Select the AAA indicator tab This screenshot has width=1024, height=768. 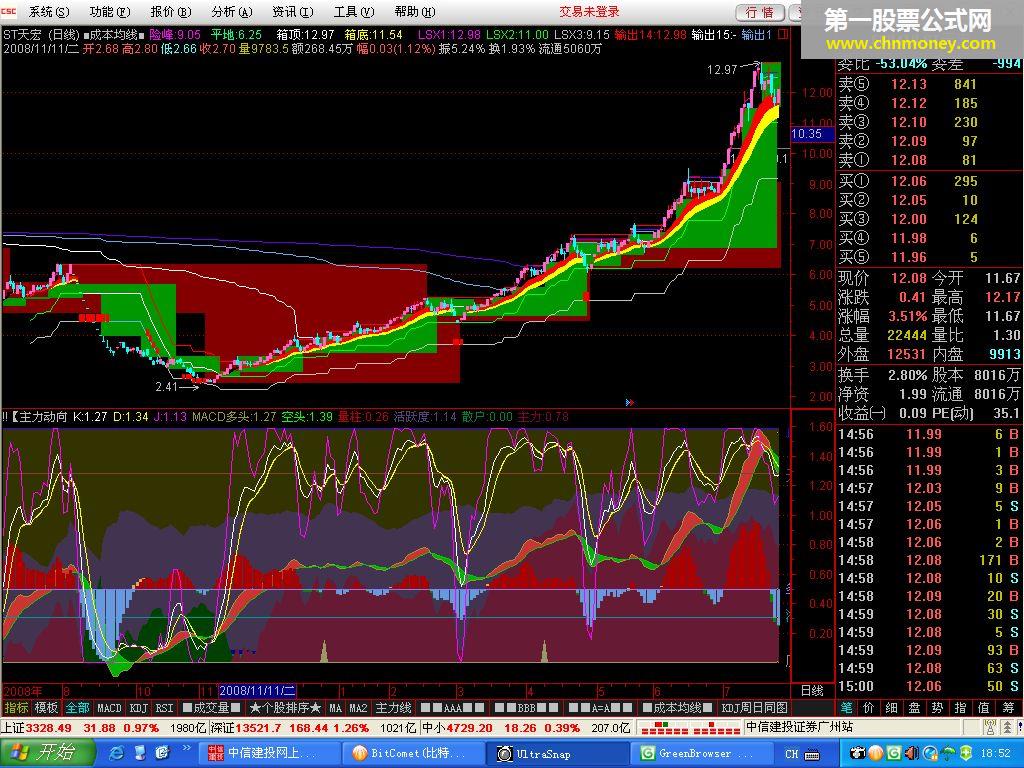coord(452,707)
